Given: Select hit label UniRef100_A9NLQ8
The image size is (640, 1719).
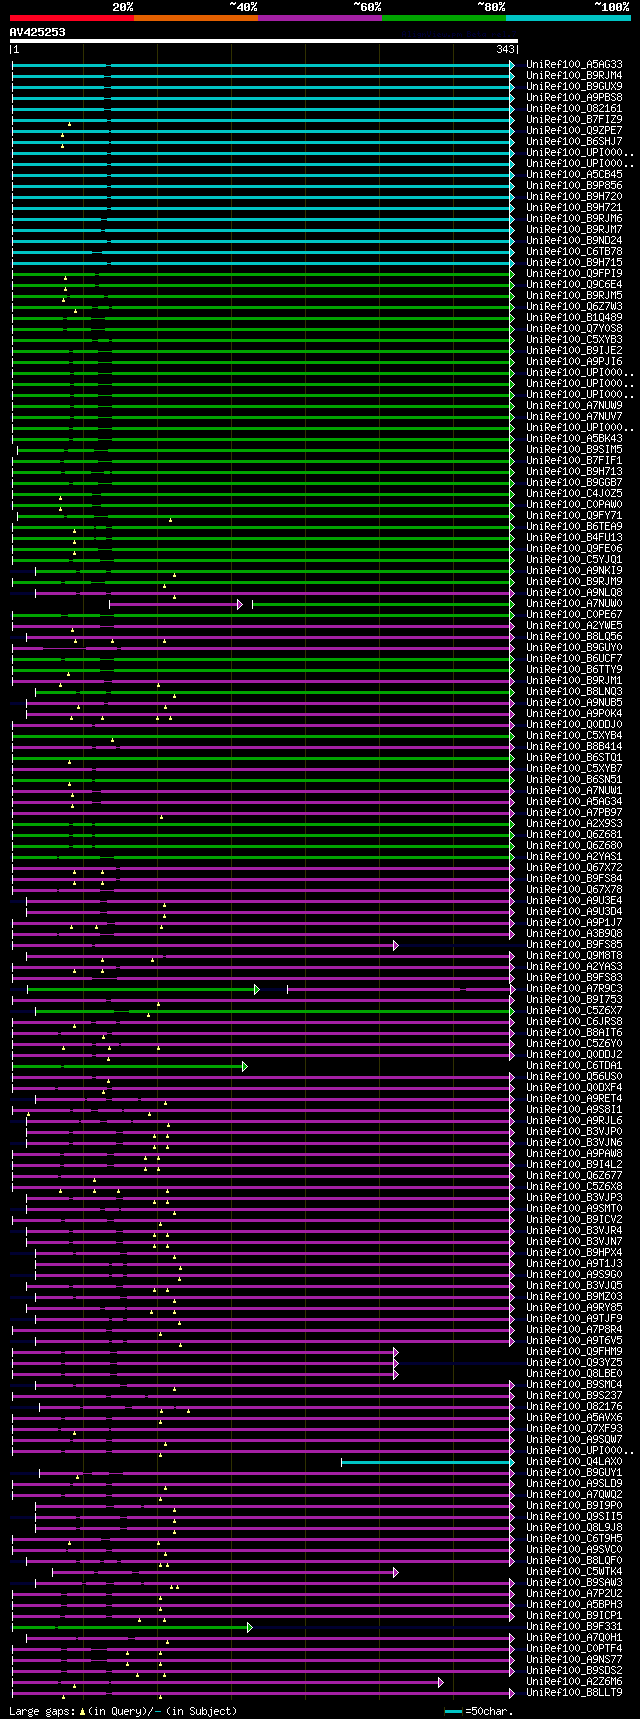Looking at the screenshot, I should (x=574, y=593).
